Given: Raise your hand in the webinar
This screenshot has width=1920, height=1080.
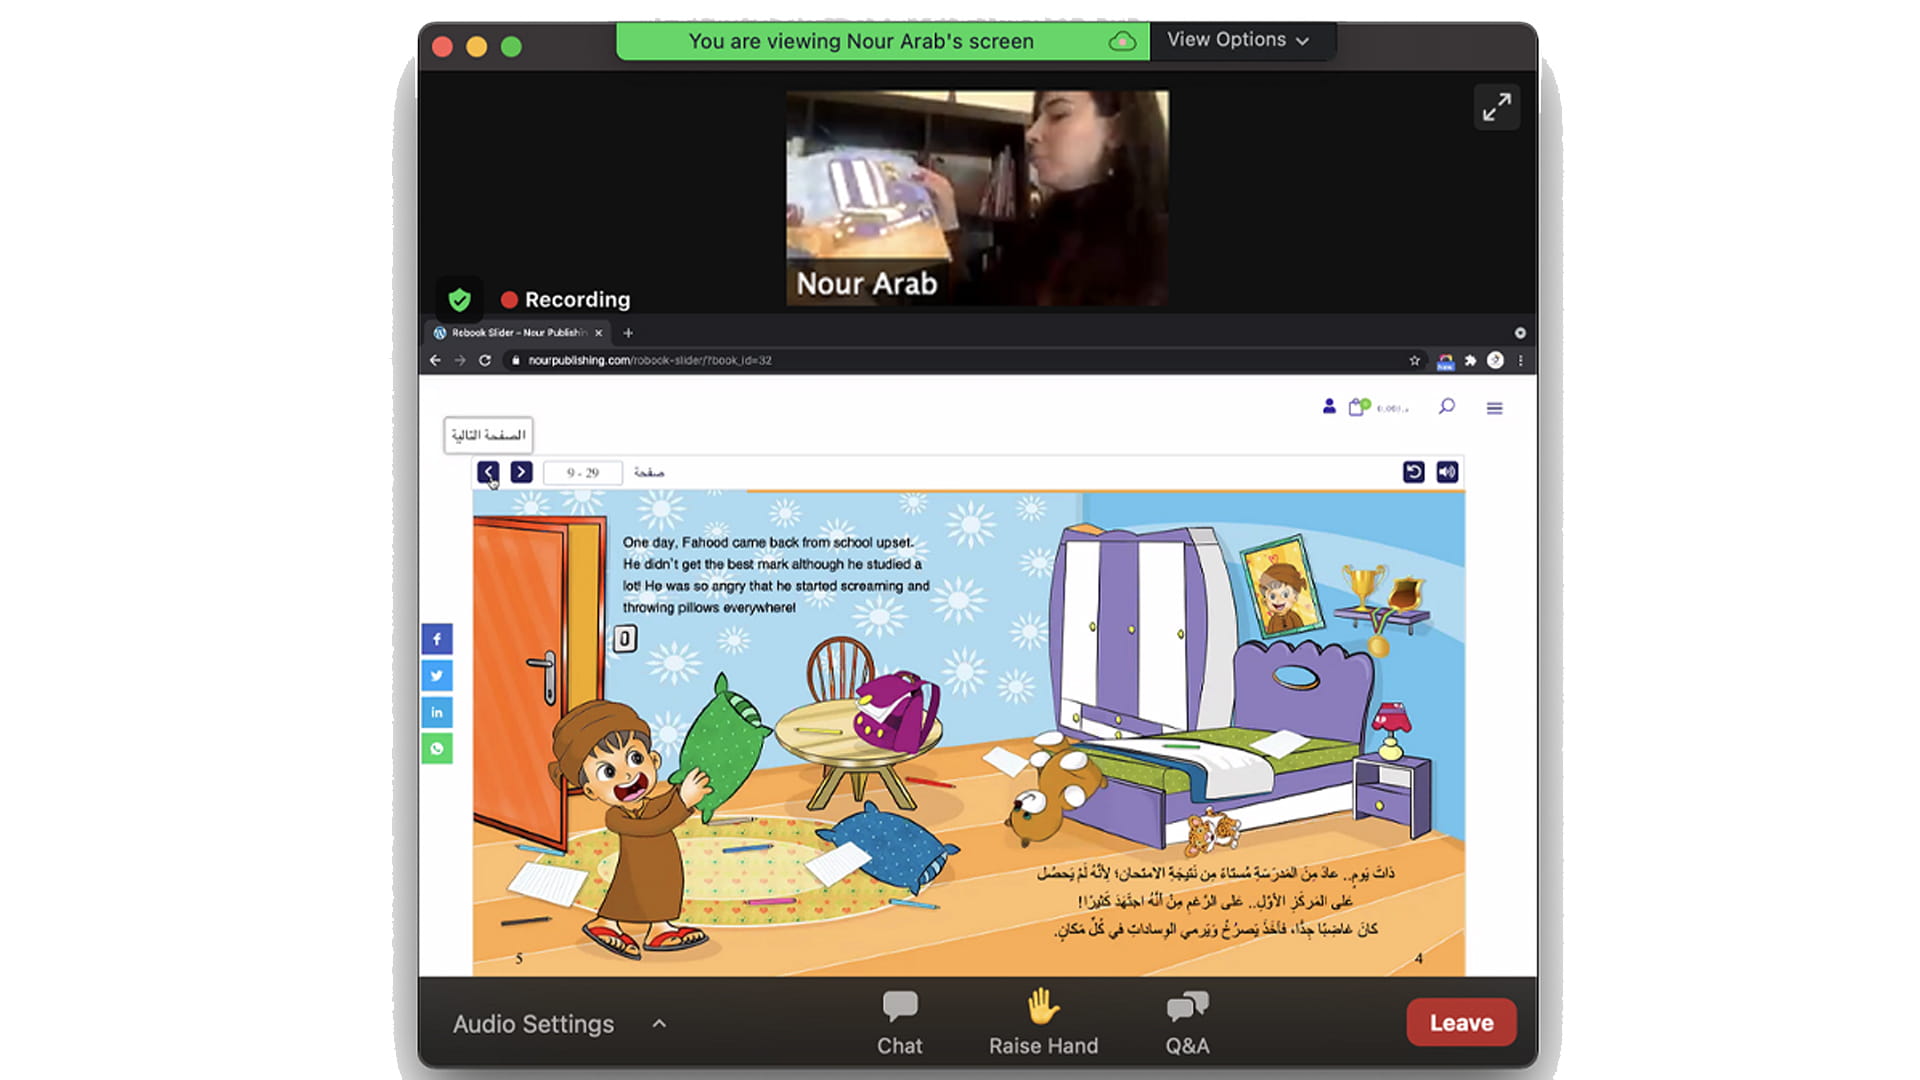Looking at the screenshot, I should [x=1043, y=1022].
